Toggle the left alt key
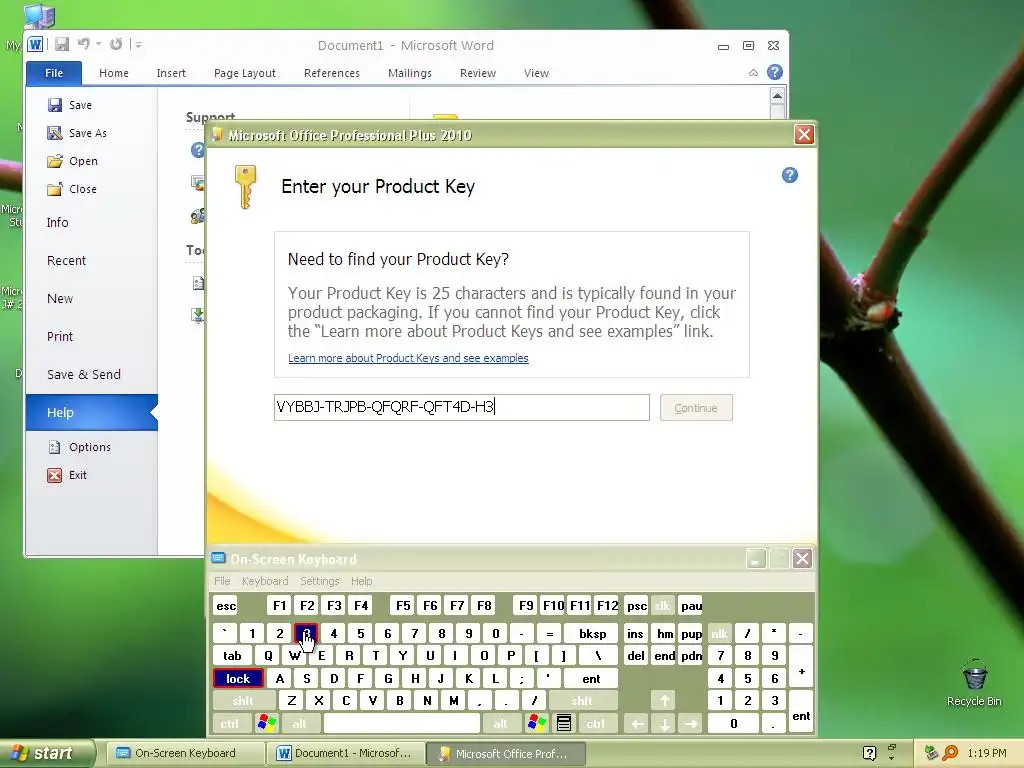 click(x=299, y=724)
